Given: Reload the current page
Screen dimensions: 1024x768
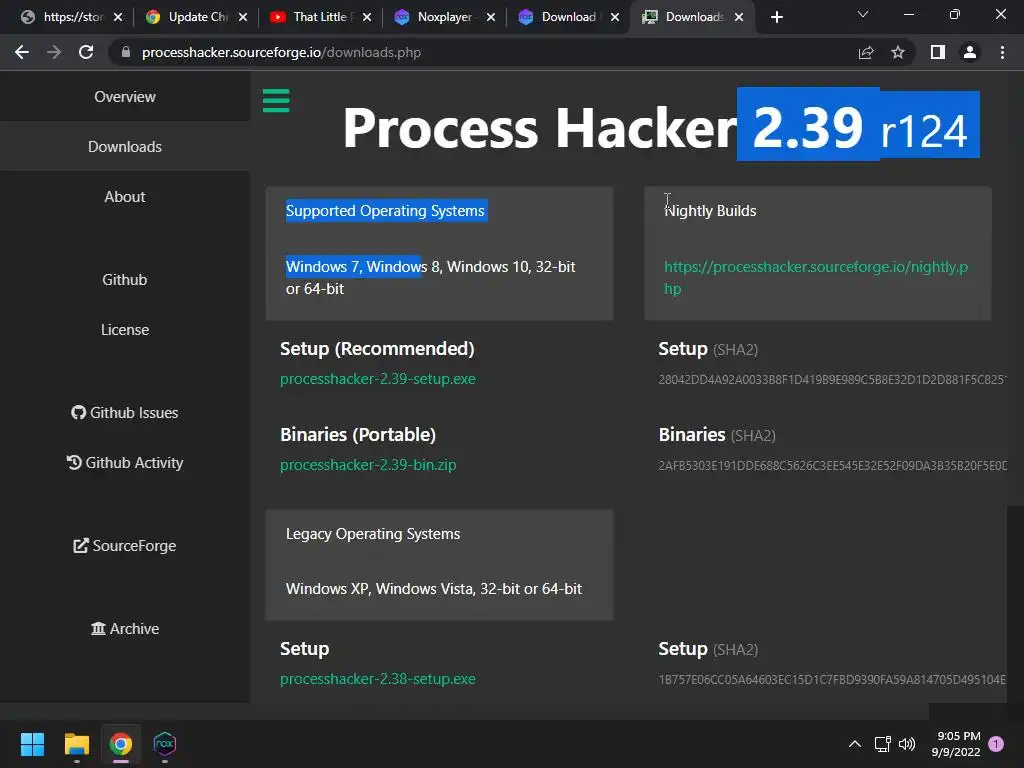Looking at the screenshot, I should [86, 52].
